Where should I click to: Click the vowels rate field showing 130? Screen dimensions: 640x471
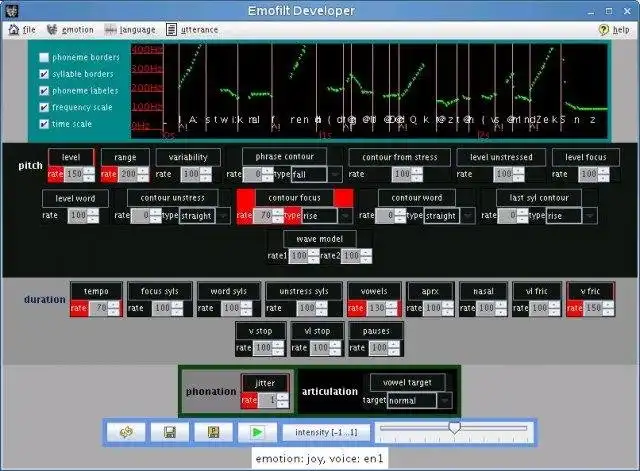[x=377, y=308]
